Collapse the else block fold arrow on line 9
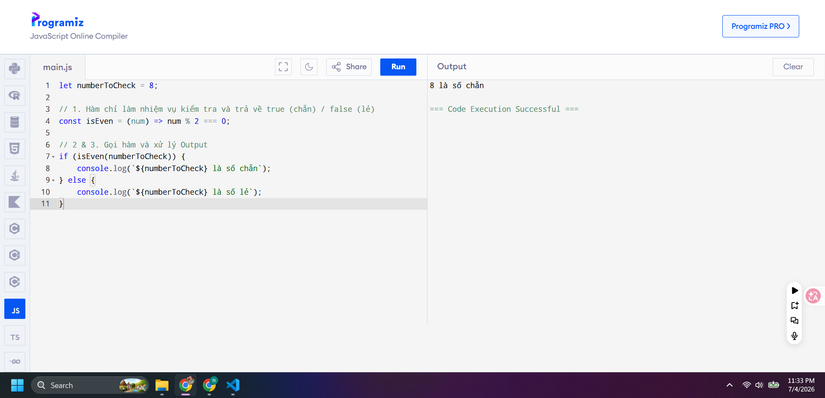 pyautogui.click(x=53, y=181)
